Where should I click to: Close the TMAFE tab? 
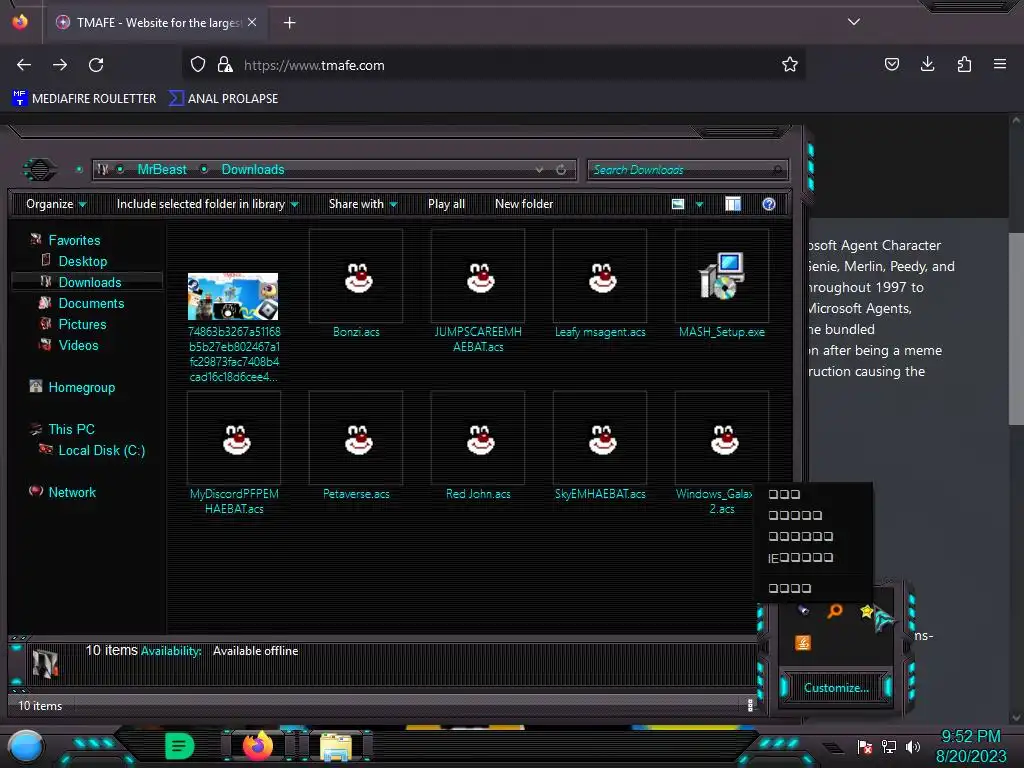[252, 22]
